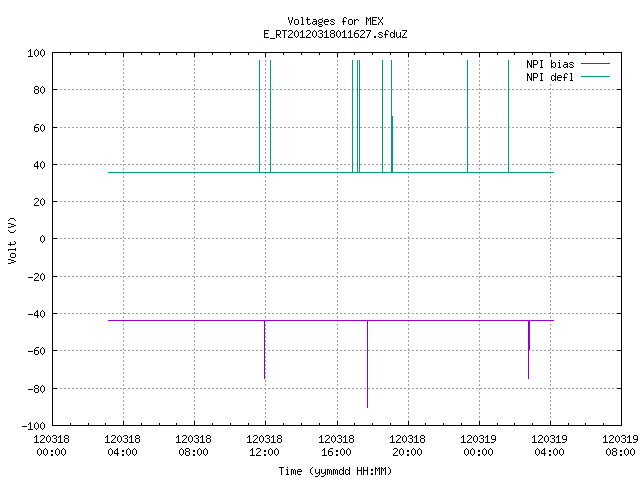The width and height of the screenshot is (640, 480).
Task: Click the y-axis tick label '-40'
Action: coord(36,314)
